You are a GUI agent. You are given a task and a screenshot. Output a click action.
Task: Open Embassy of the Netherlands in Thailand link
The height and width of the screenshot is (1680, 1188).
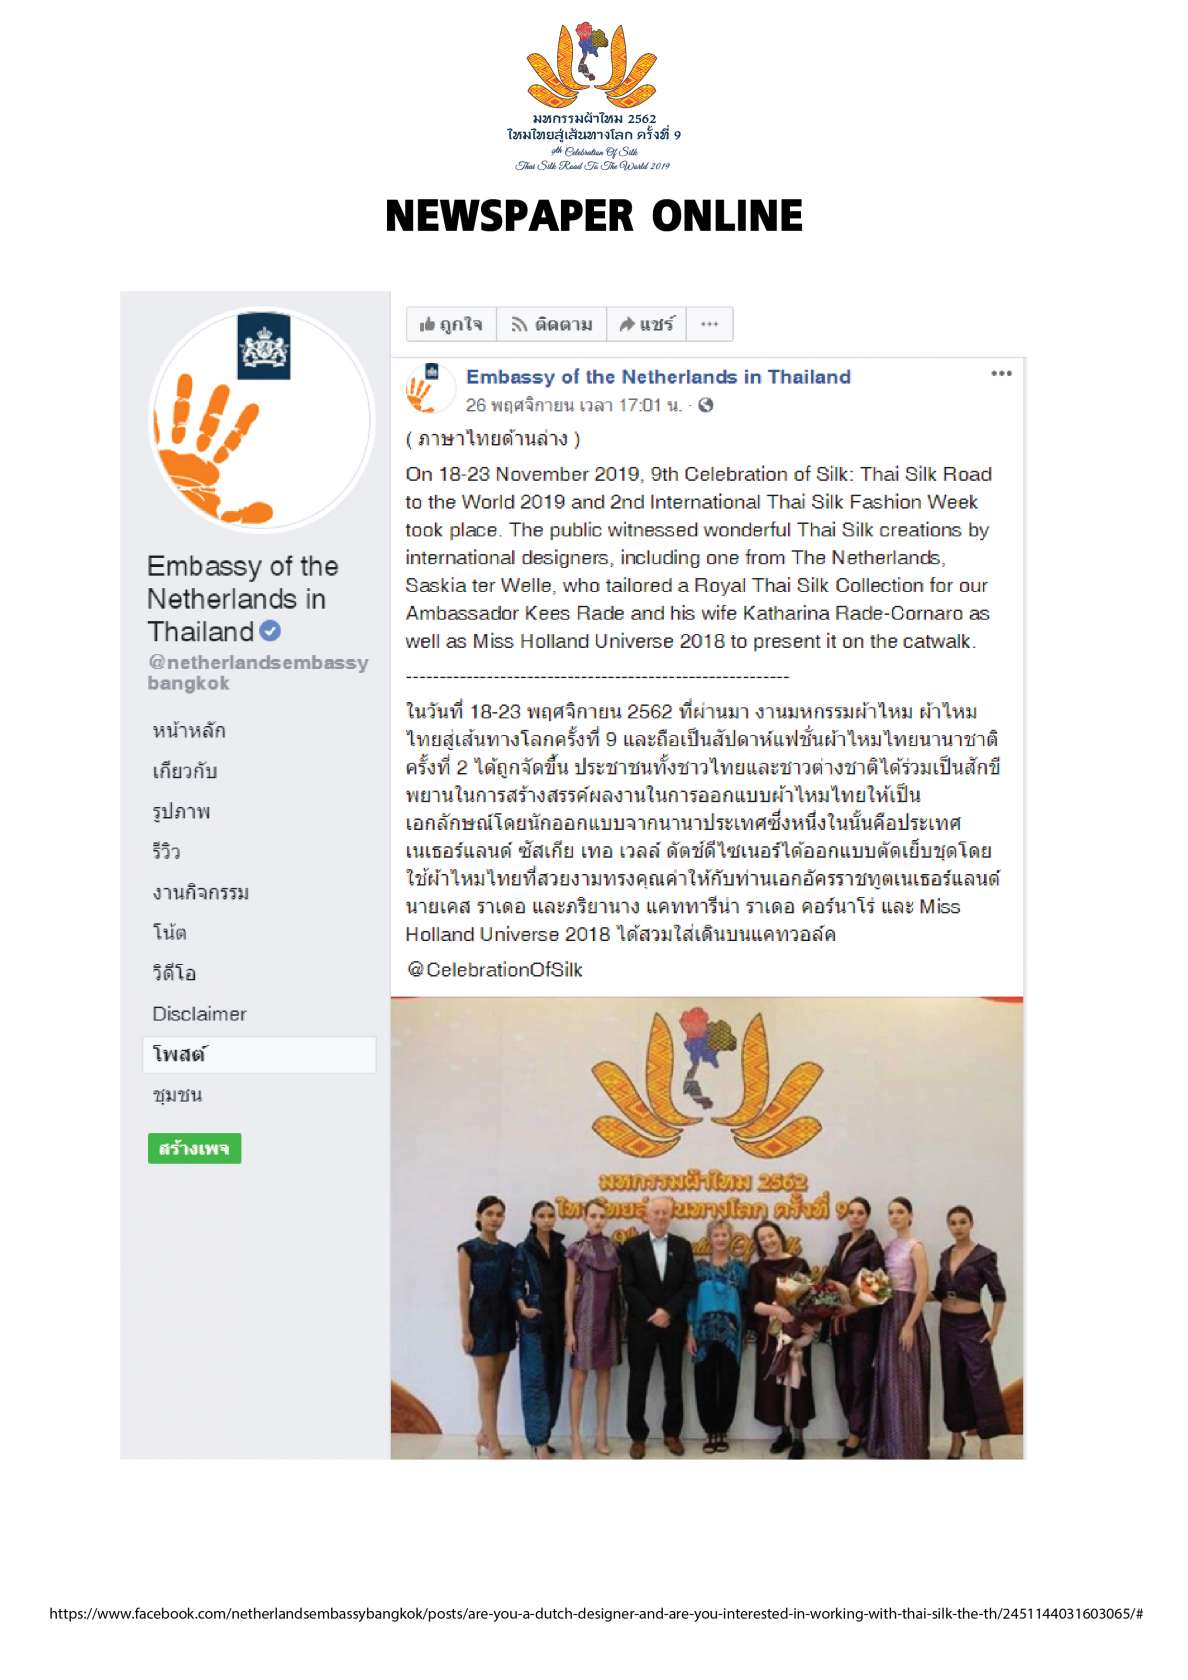[658, 377]
